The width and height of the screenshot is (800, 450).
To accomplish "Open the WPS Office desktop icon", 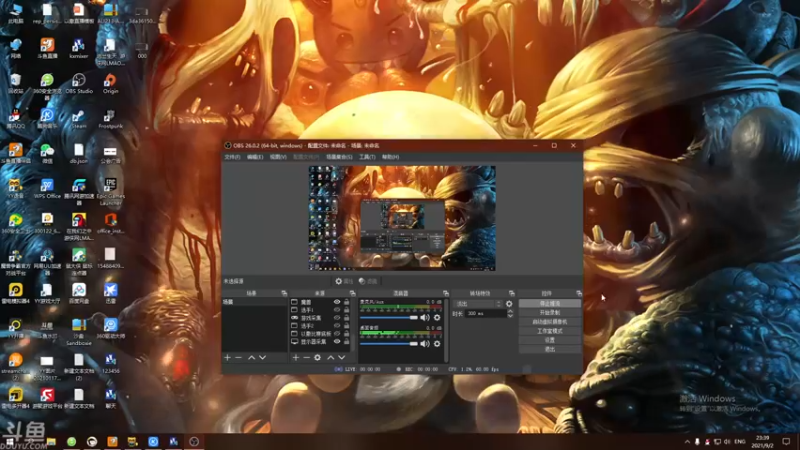I will [47, 188].
